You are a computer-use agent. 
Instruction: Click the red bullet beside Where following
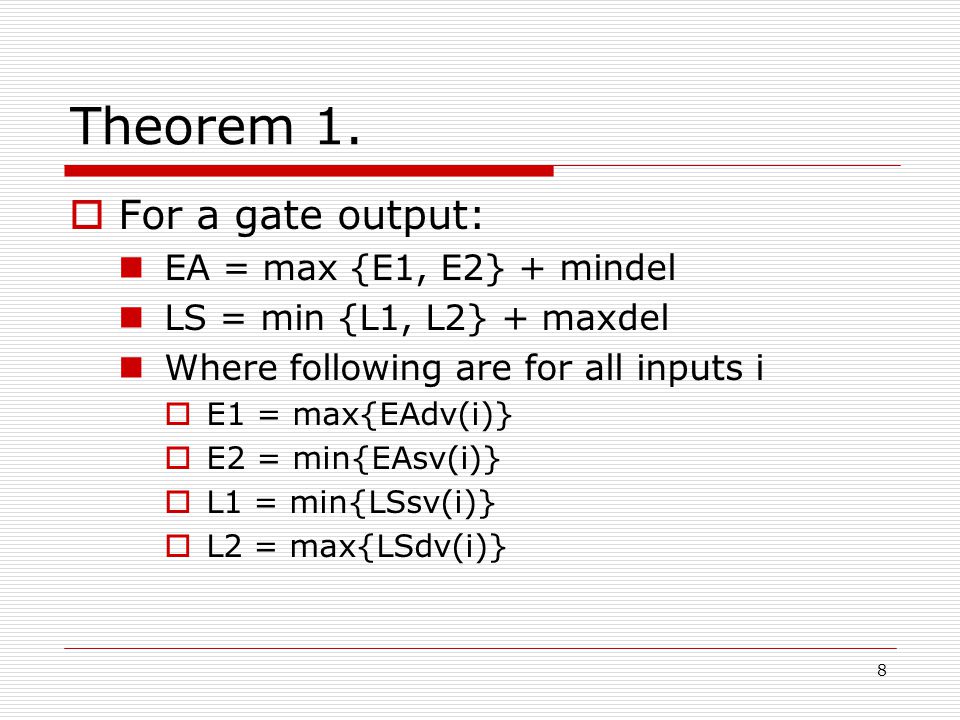tap(132, 367)
